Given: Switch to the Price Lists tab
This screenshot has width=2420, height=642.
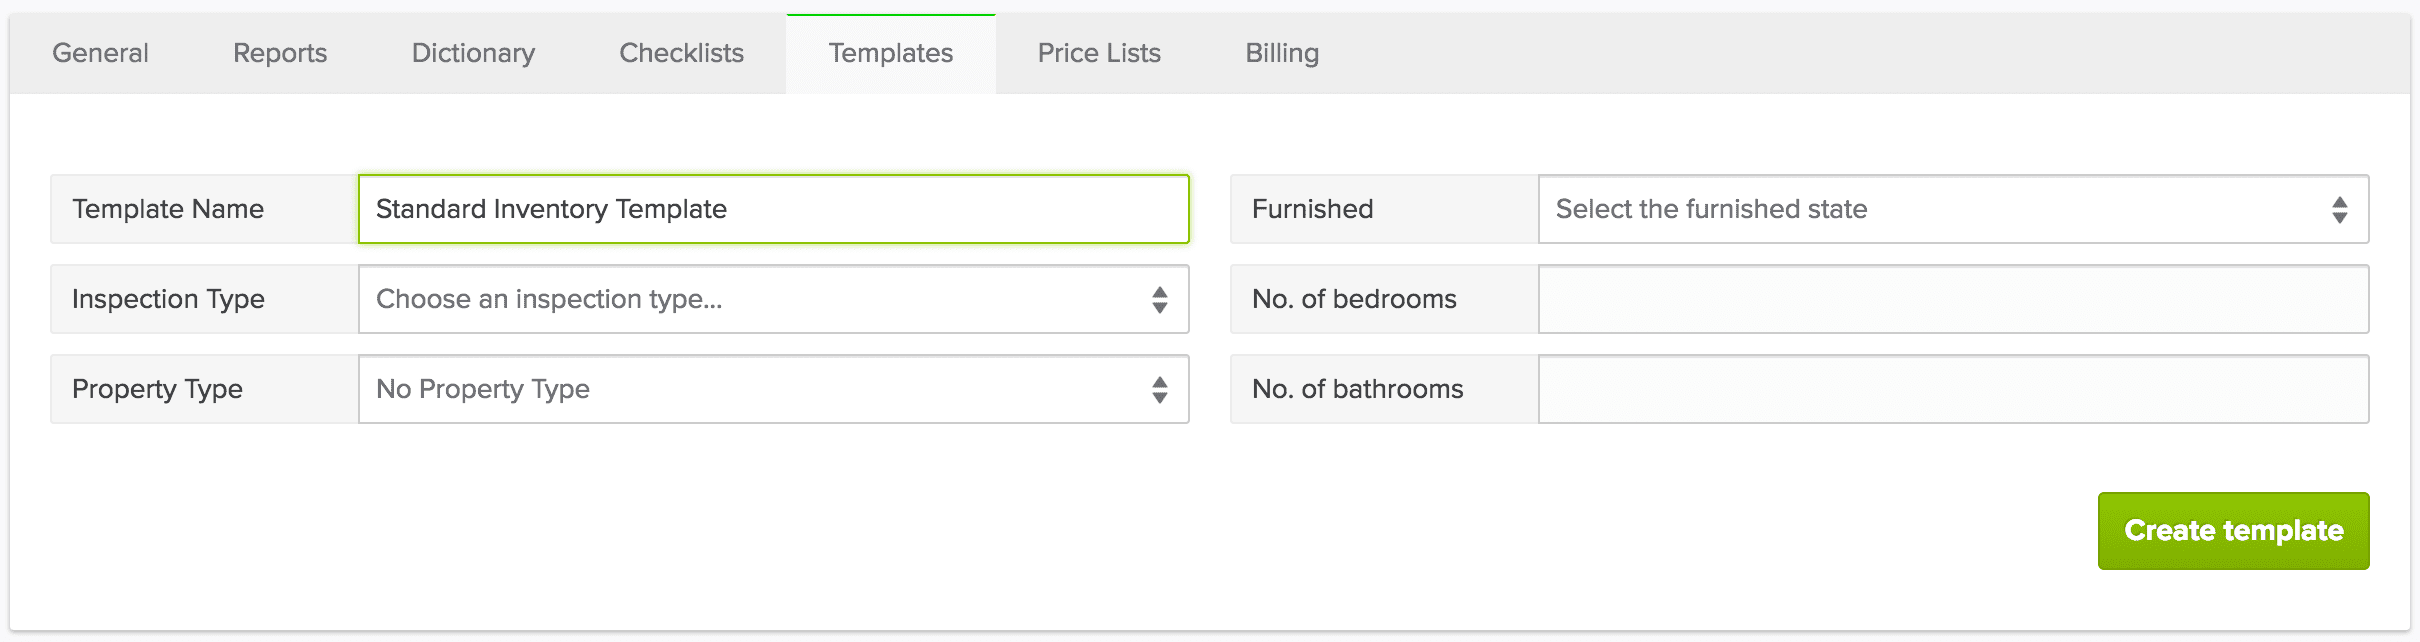Looking at the screenshot, I should coord(1098,53).
